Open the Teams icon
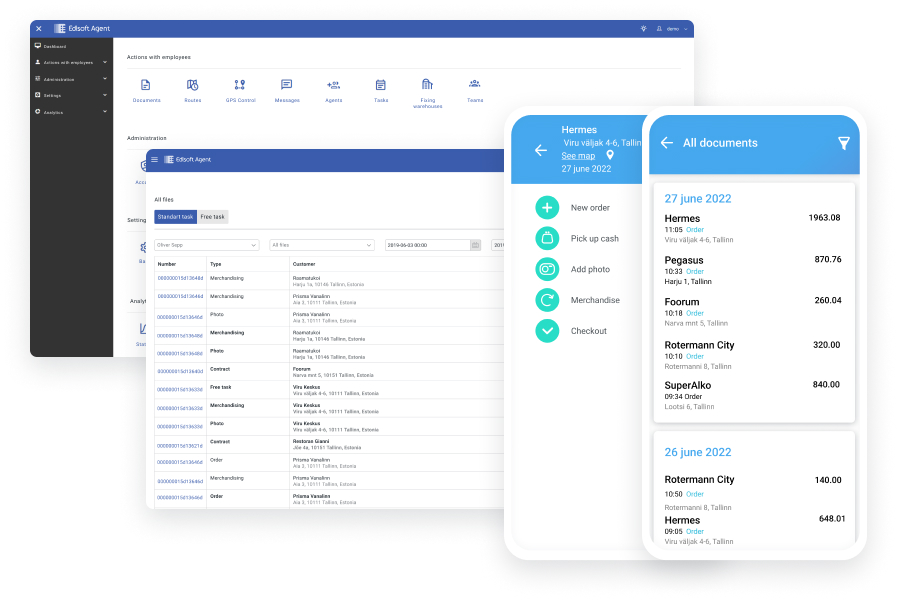Viewport: 897px width, 601px height. 475,84
